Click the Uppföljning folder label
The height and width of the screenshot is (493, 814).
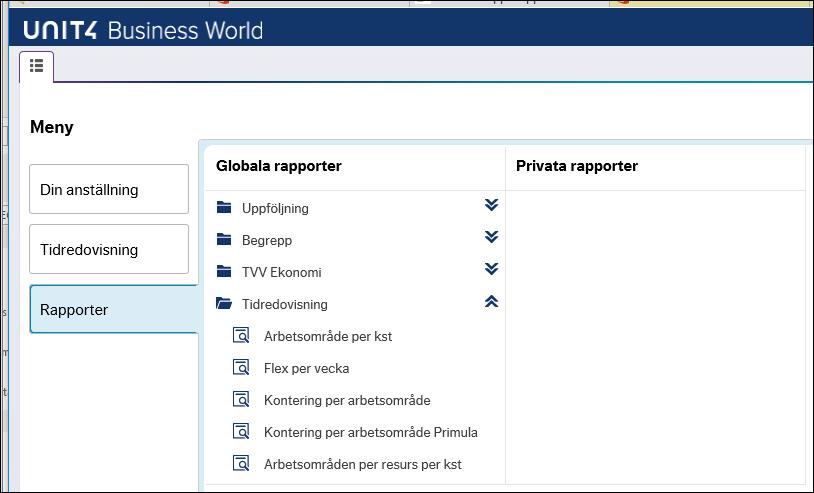[x=275, y=209]
